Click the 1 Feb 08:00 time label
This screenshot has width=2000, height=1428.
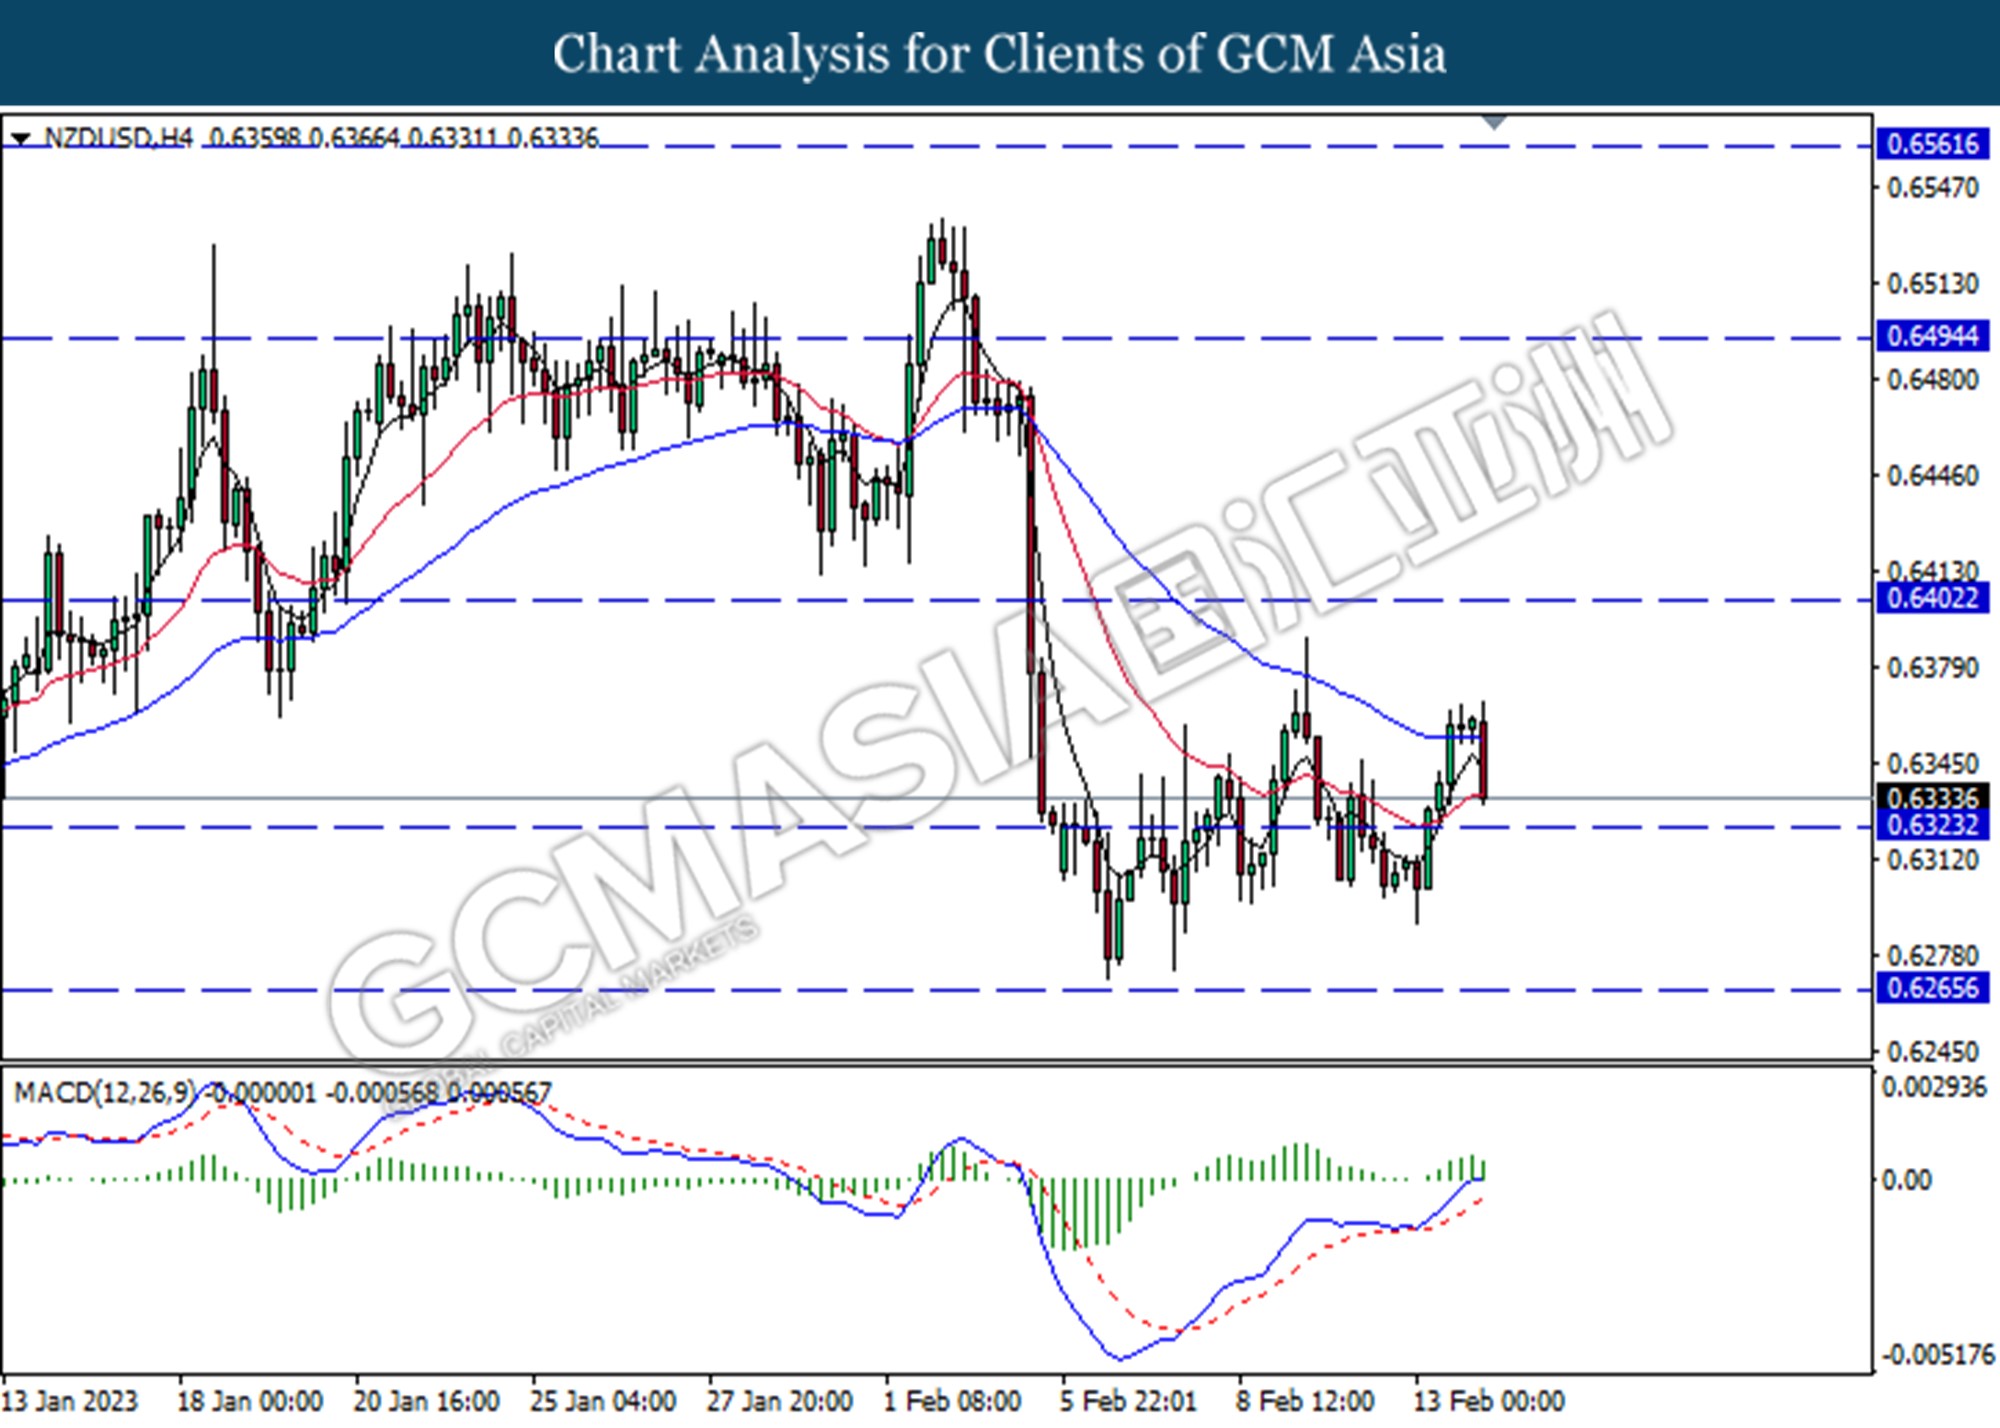click(952, 1401)
